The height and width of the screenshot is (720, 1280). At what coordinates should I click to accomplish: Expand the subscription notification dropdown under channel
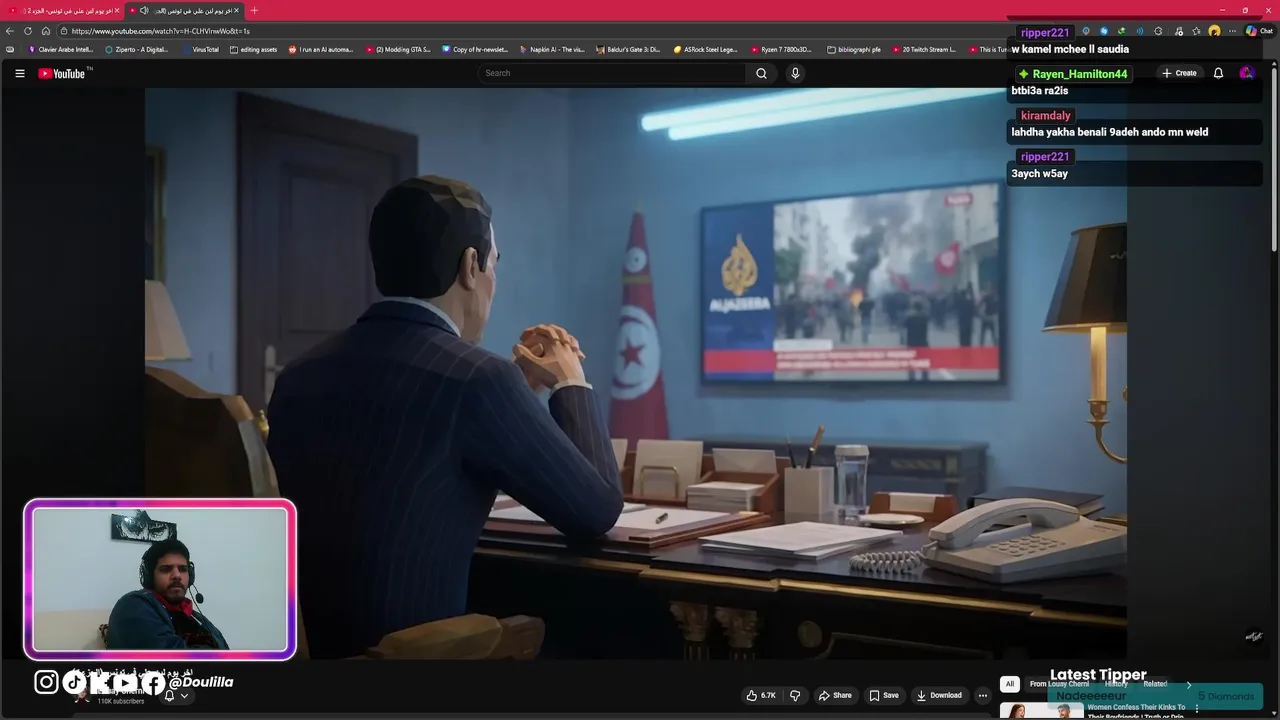pos(184,695)
